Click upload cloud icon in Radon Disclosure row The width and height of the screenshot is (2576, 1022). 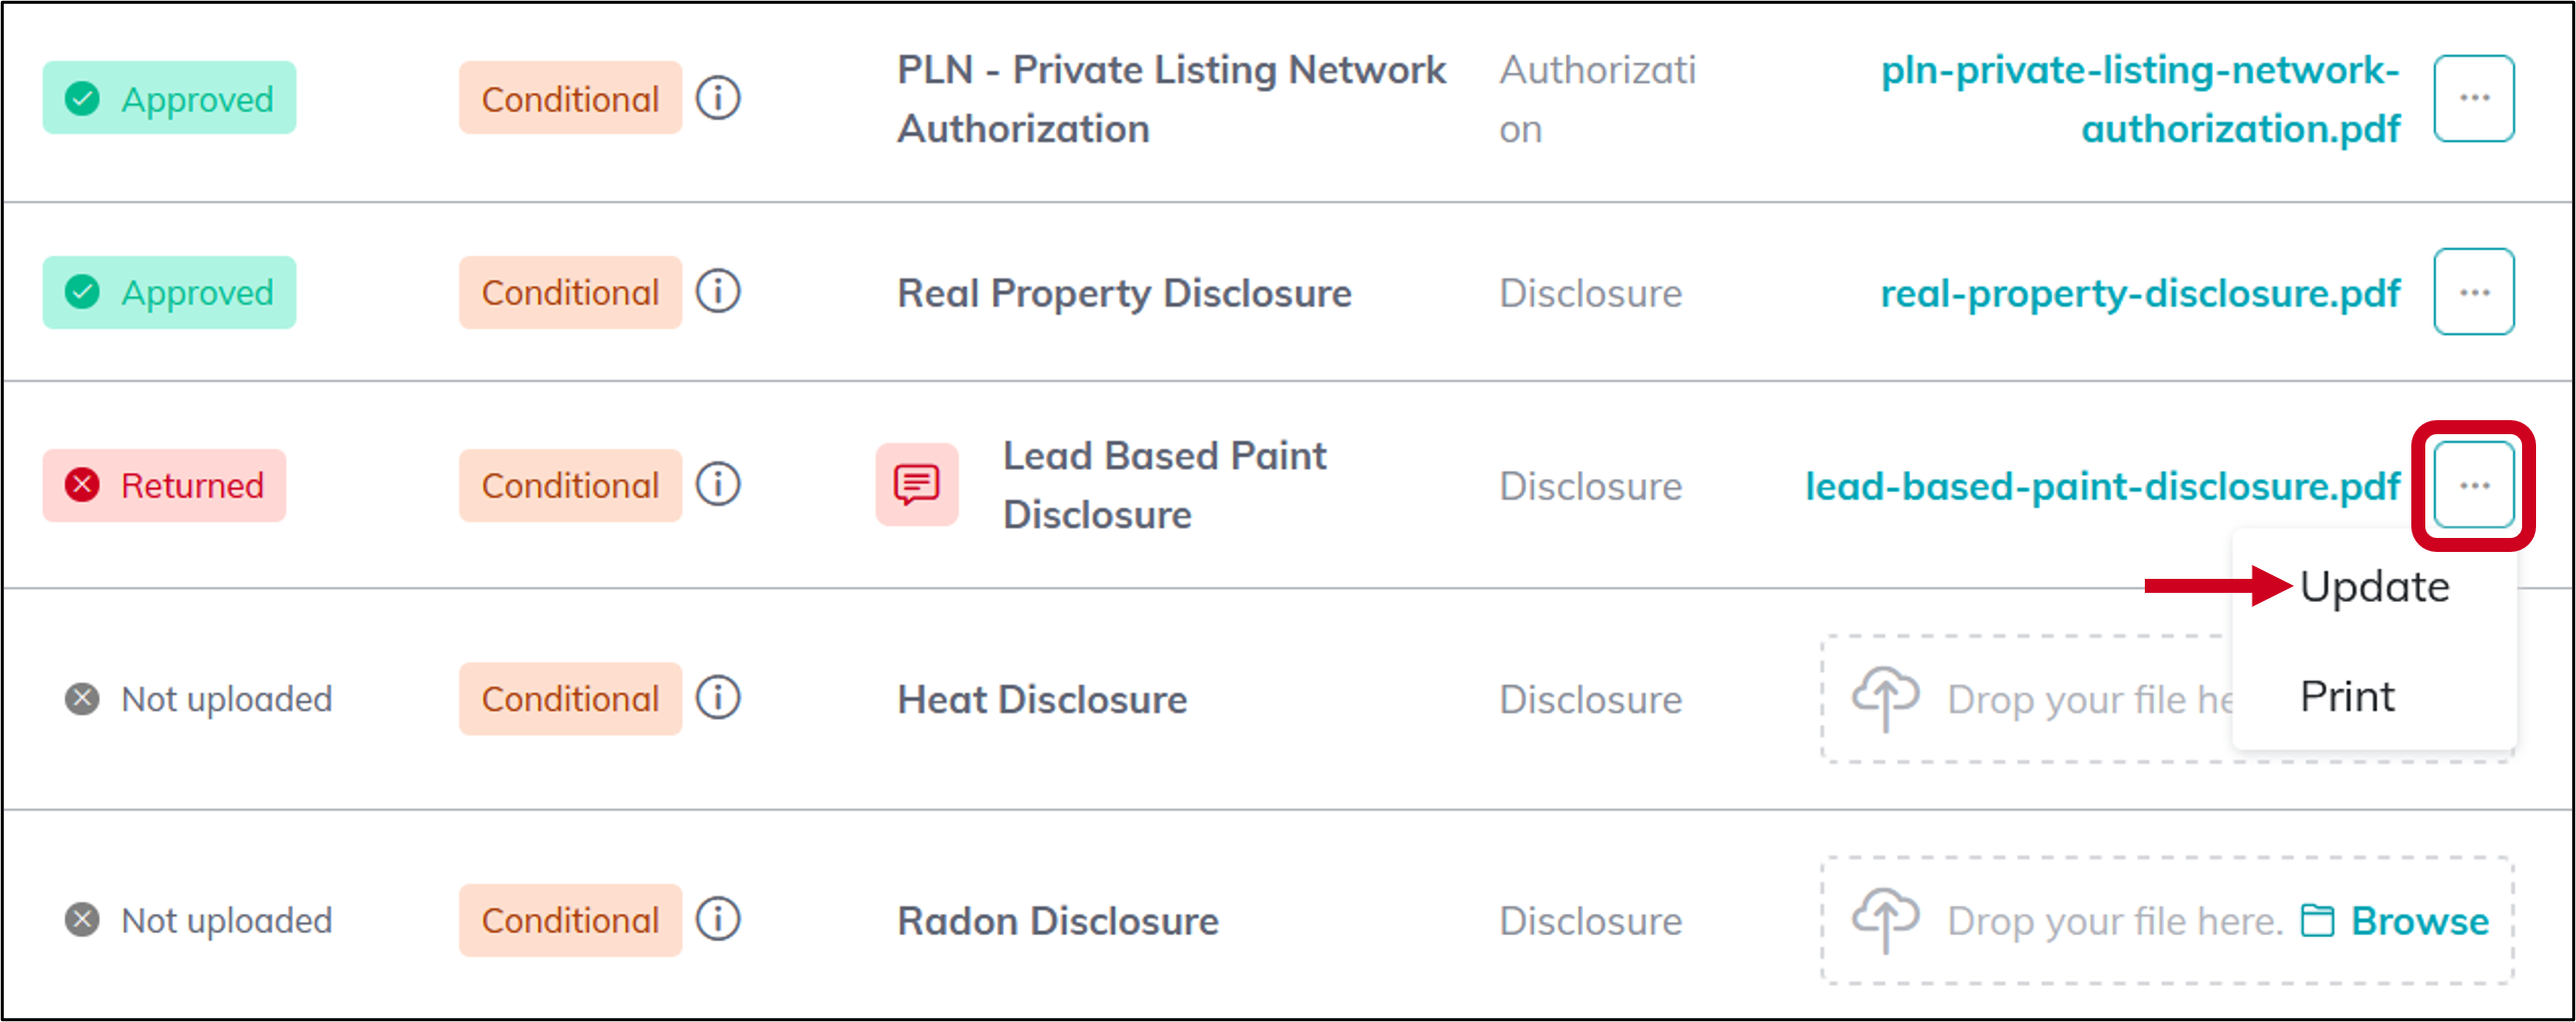(1885, 919)
